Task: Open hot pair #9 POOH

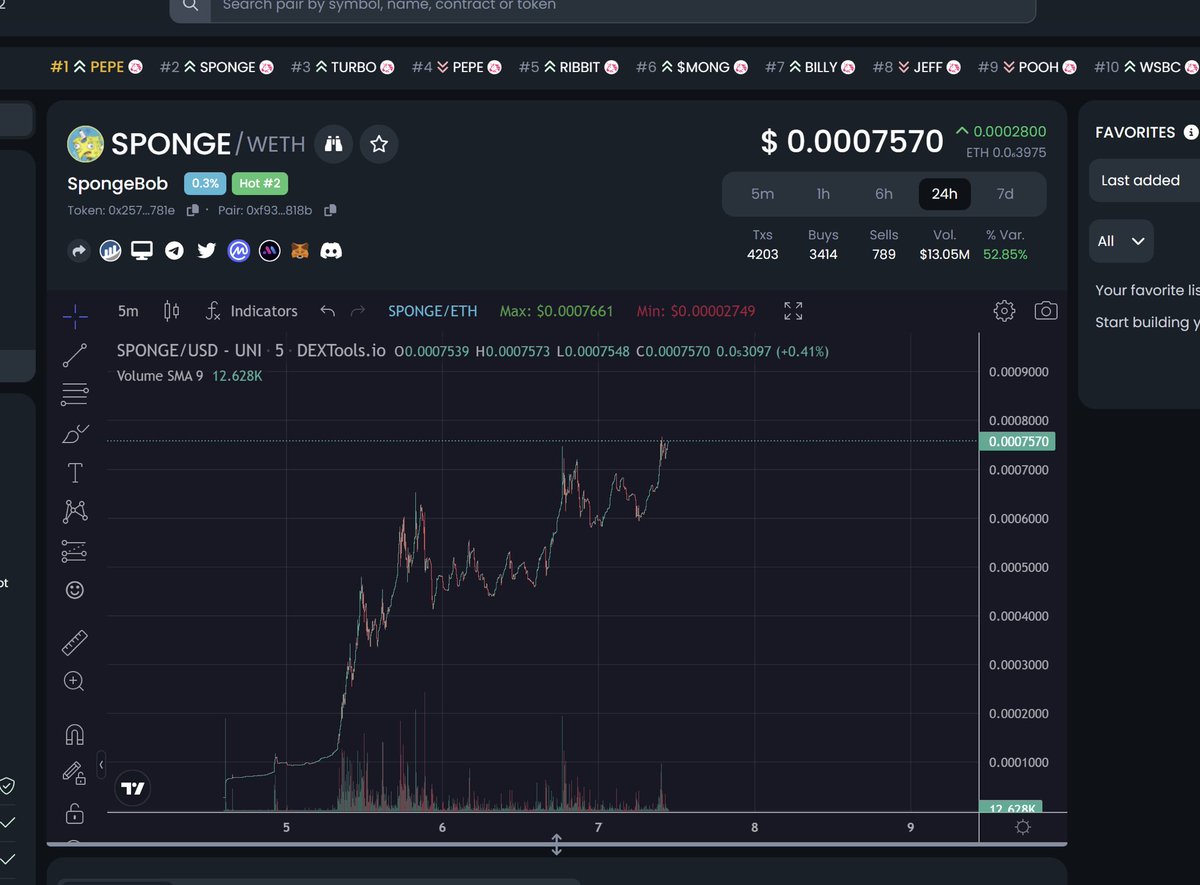Action: [x=1027, y=67]
